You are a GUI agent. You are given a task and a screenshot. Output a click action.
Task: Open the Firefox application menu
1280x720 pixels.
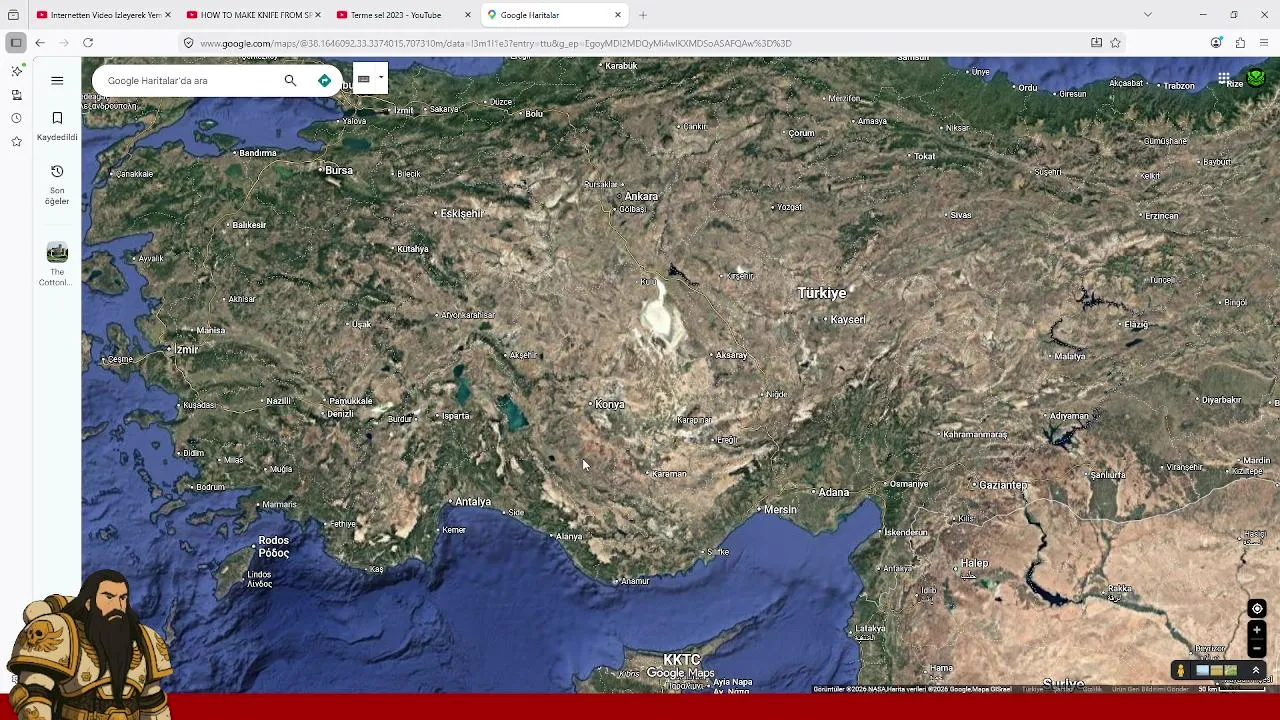pos(1264,43)
